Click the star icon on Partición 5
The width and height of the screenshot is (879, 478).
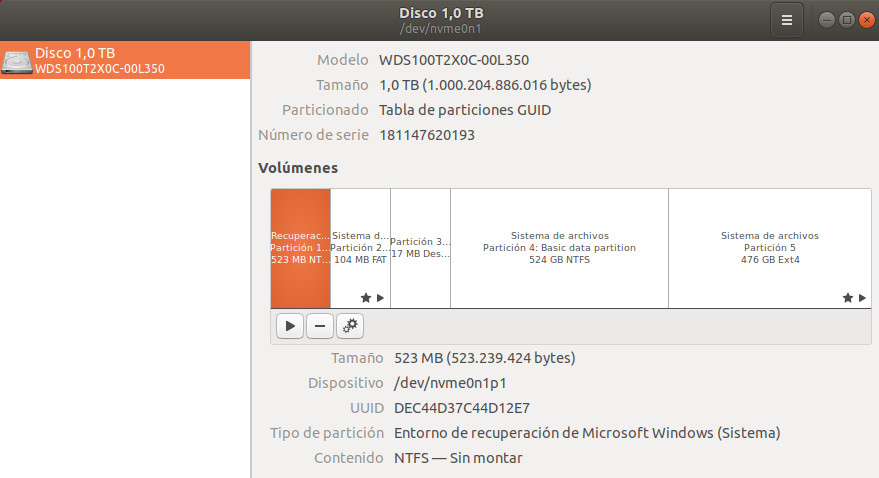(x=847, y=298)
